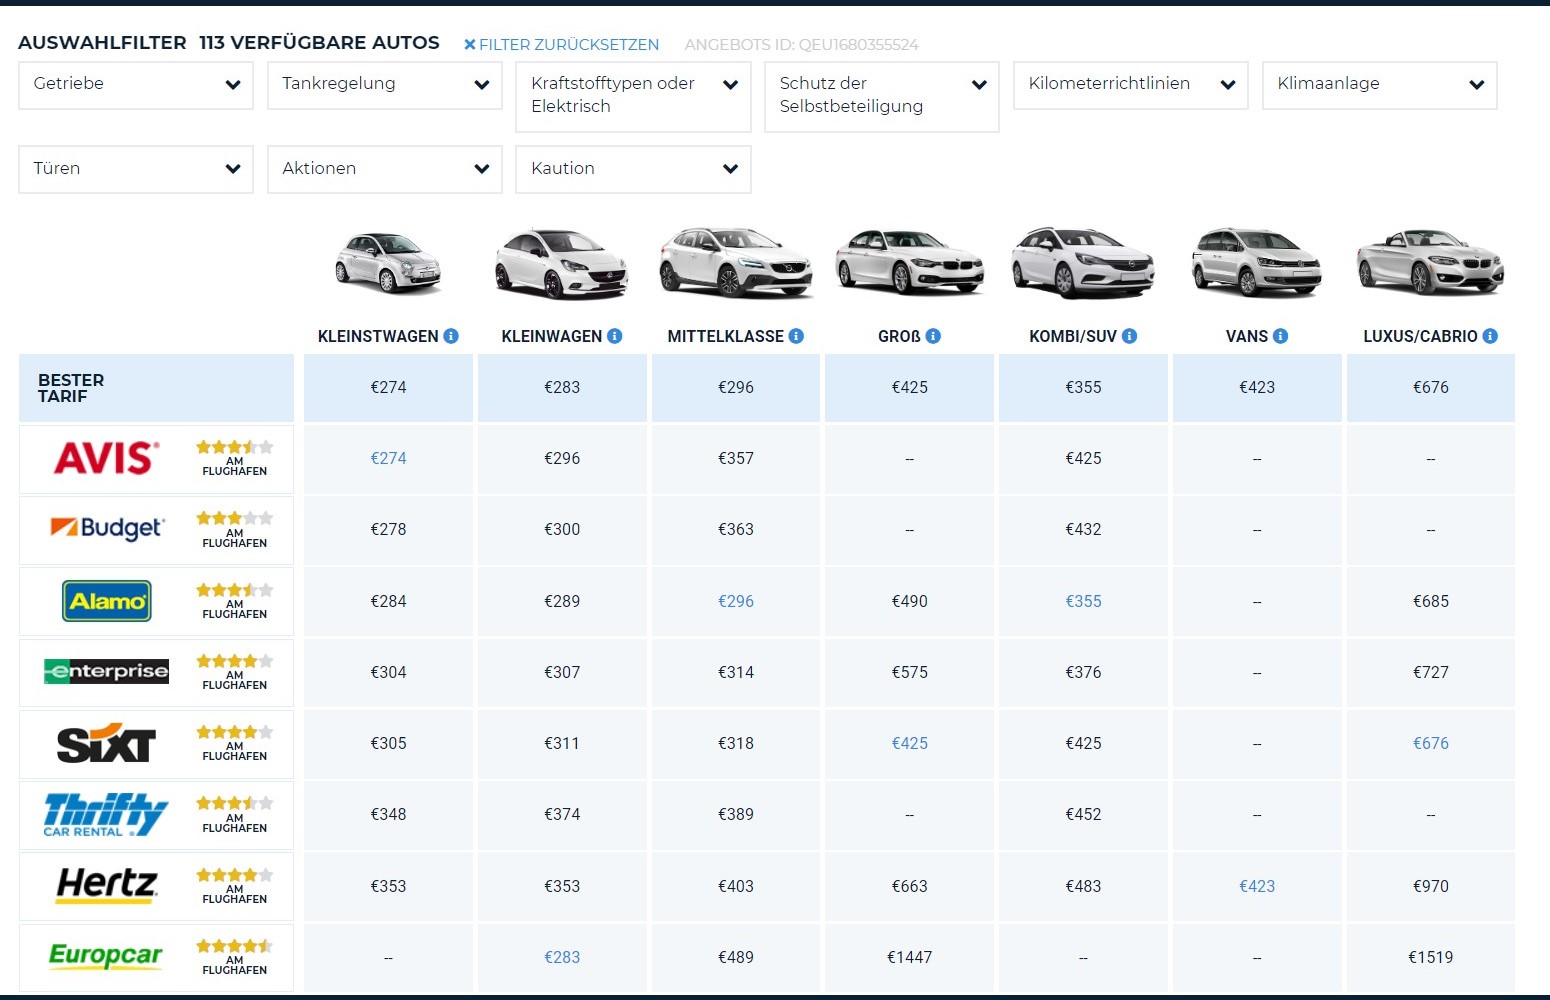Select the Sixt logo
The height and width of the screenshot is (1000, 1550).
[106, 743]
